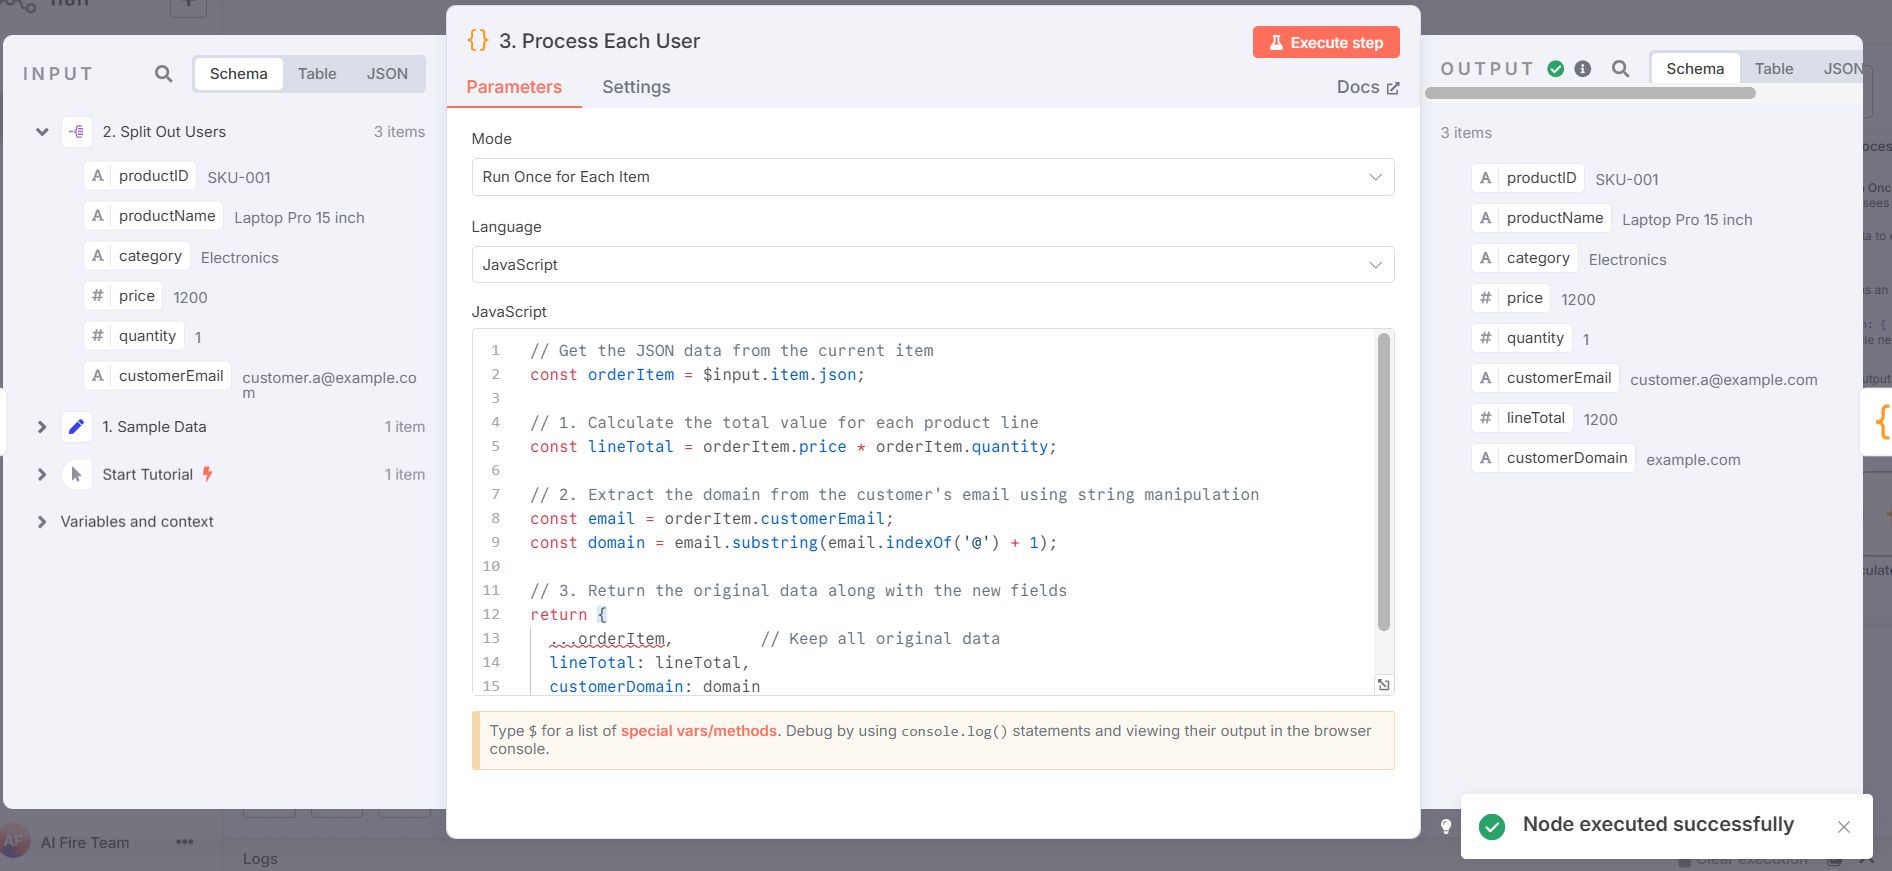Click the green output success checkmark
1892x871 pixels.
(1556, 69)
